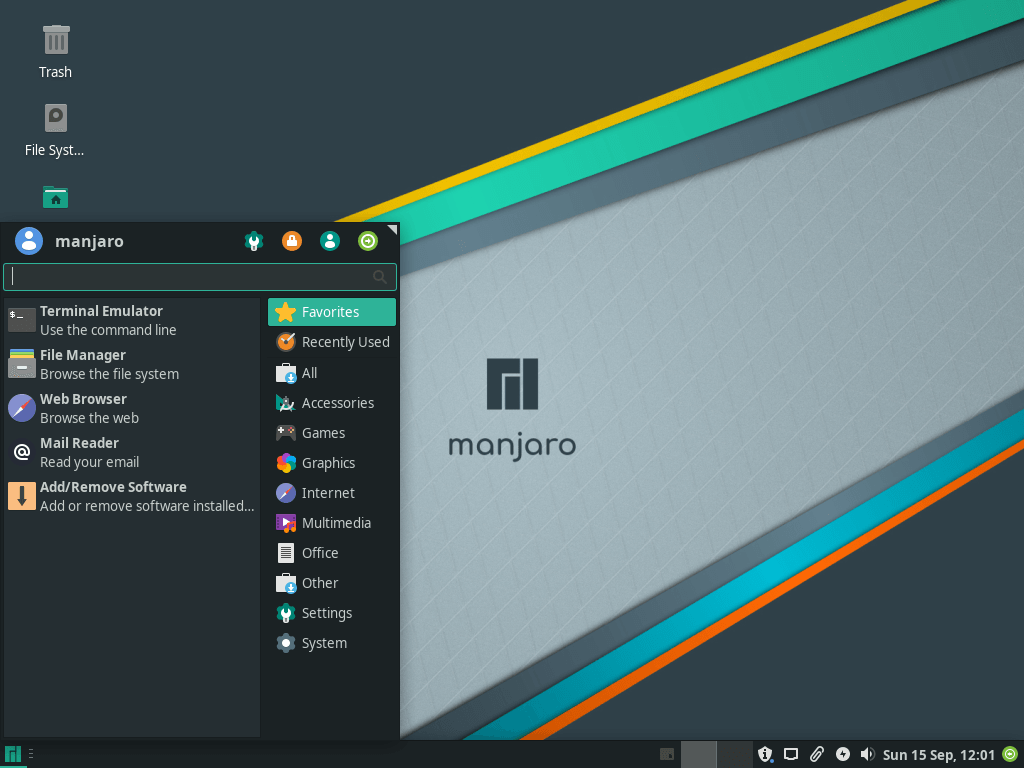Open the Trash desktop icon
1024x768 pixels.
[56, 52]
